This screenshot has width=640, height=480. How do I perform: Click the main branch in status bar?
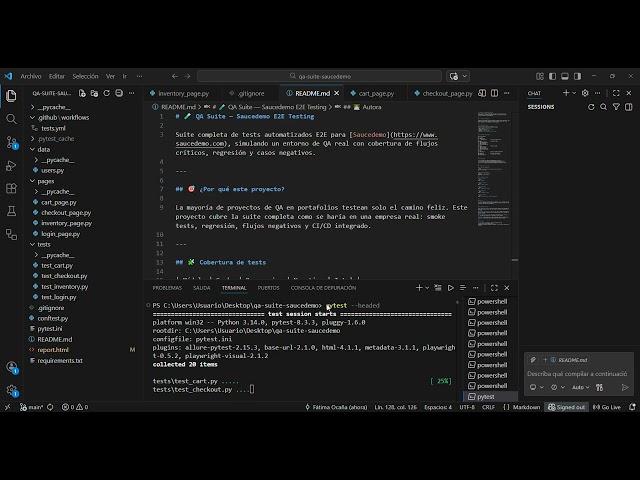[x=31, y=407]
